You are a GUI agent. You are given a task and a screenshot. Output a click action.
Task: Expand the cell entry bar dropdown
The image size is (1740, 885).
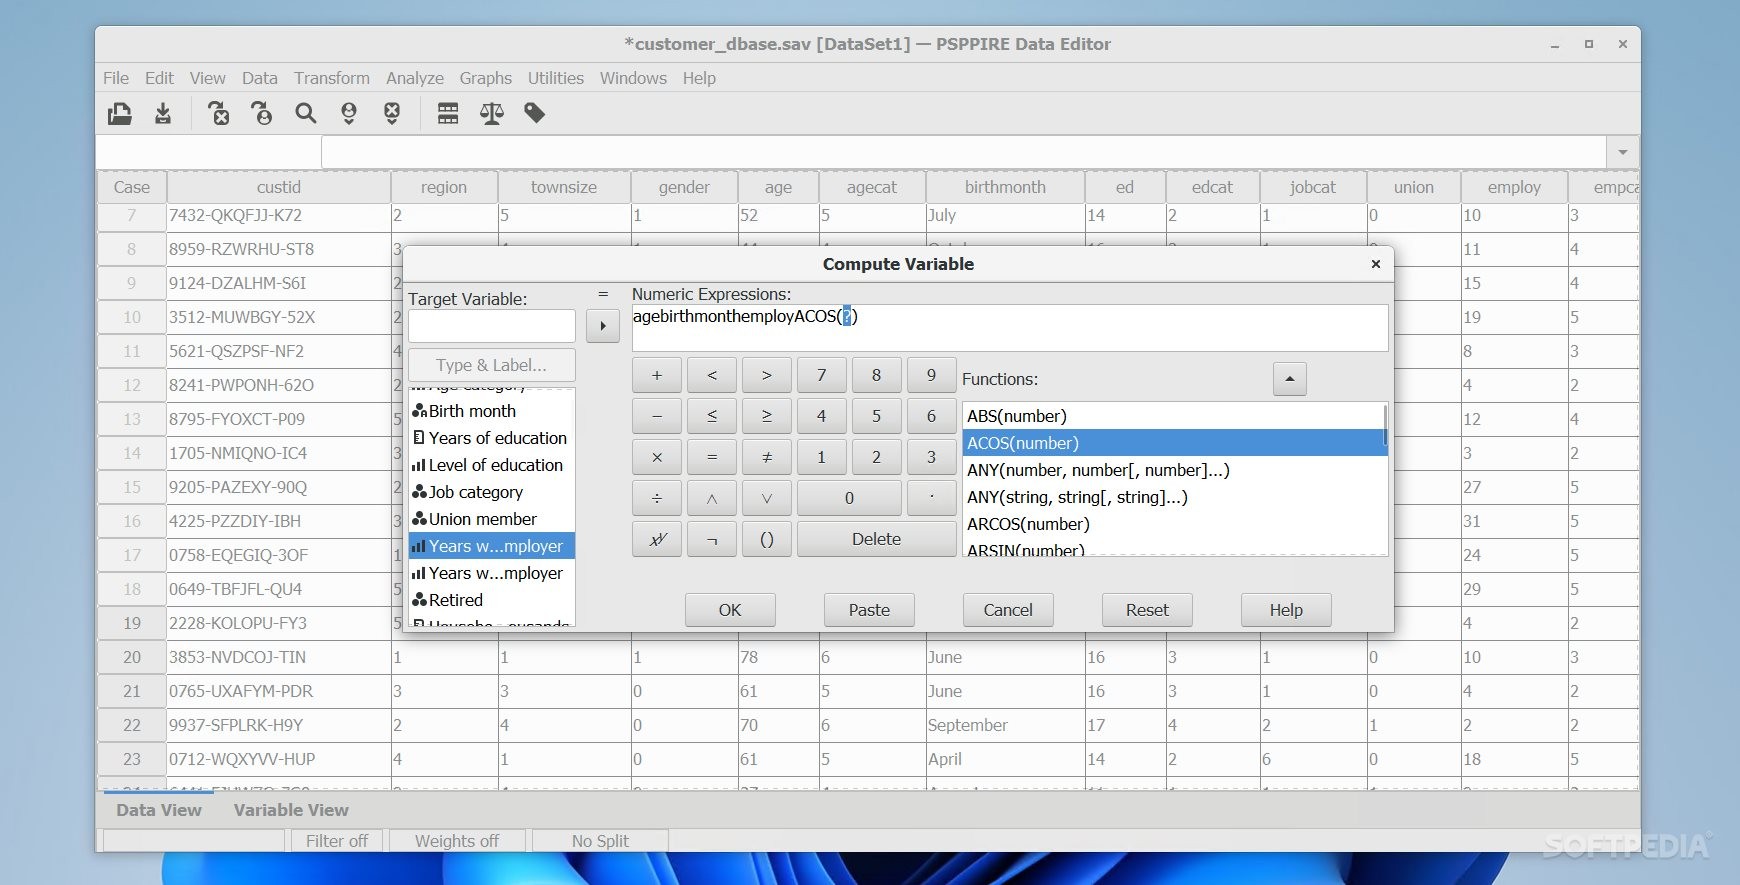click(x=1623, y=152)
